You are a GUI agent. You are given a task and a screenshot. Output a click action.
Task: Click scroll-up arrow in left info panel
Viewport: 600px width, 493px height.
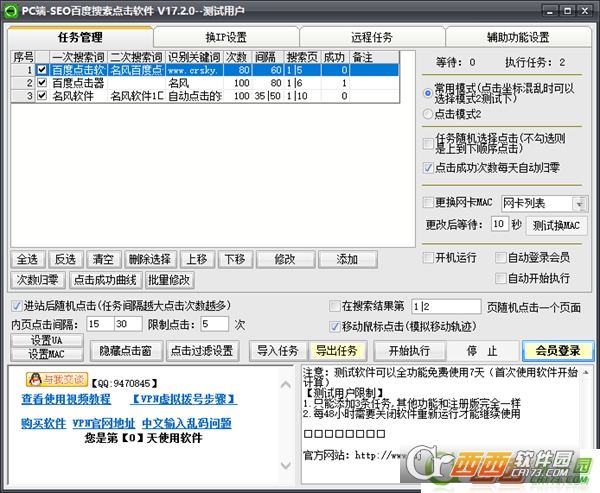(286, 385)
